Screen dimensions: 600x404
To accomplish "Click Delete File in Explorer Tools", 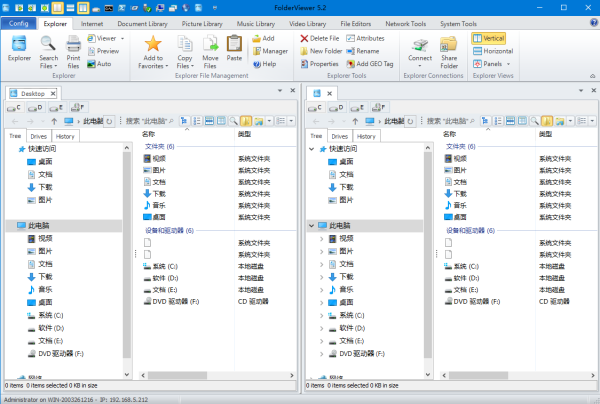I will [323, 37].
